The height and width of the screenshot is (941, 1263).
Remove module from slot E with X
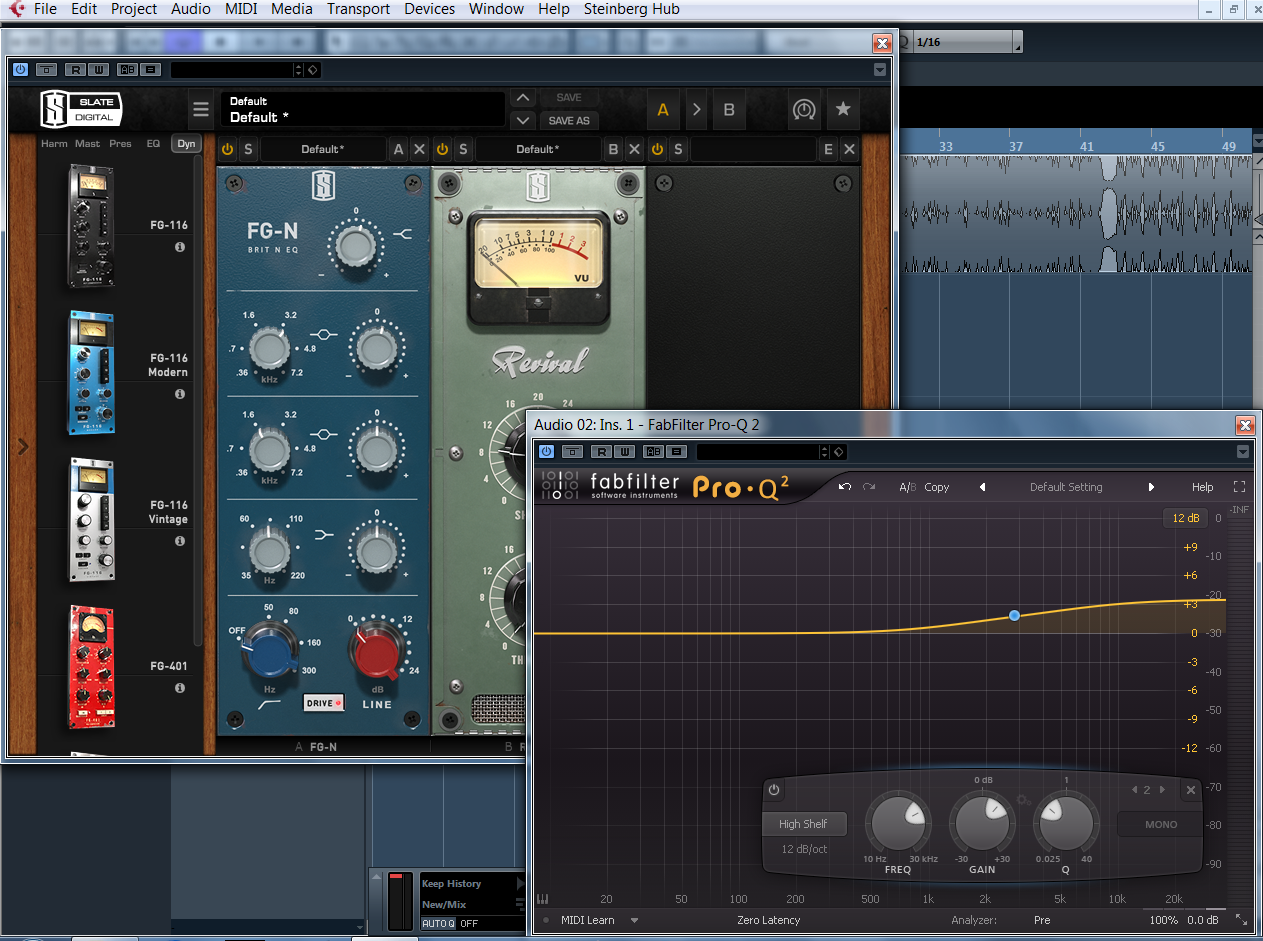coord(849,149)
